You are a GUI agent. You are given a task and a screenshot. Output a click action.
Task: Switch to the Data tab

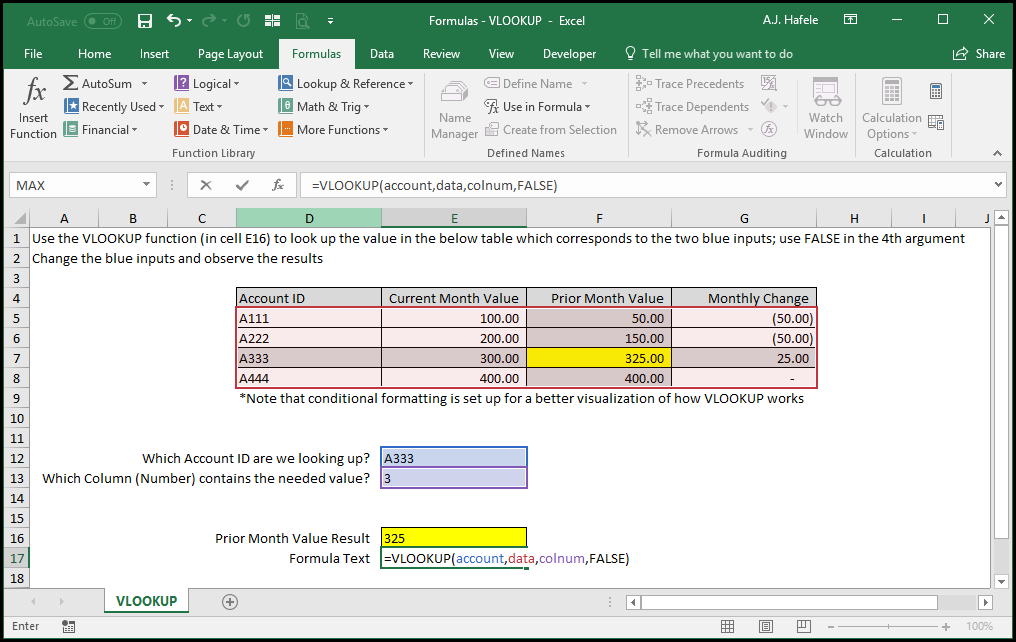[x=382, y=54]
